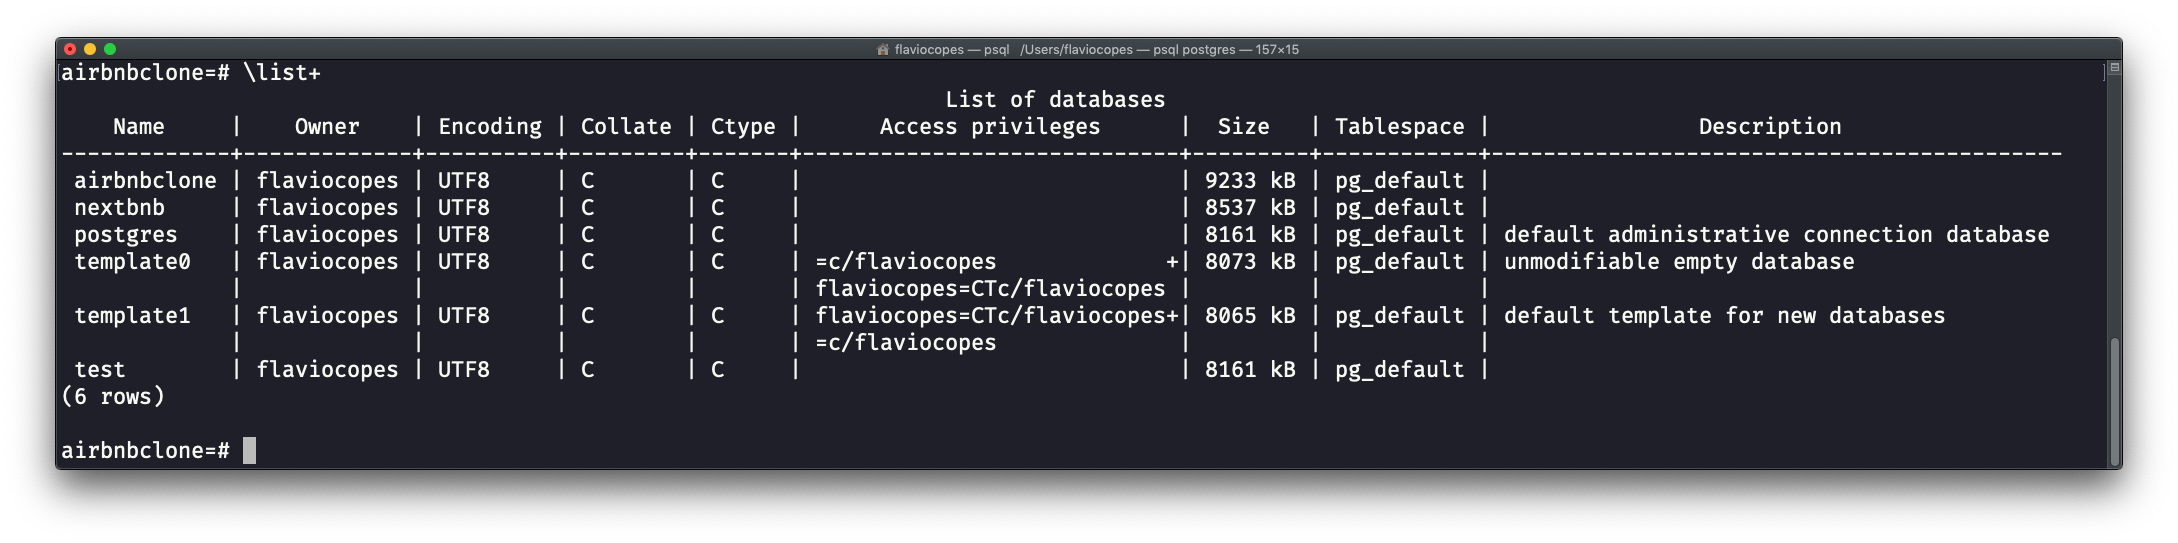Click the 9233 kB size value
The image size is (2178, 543).
point(1249,181)
